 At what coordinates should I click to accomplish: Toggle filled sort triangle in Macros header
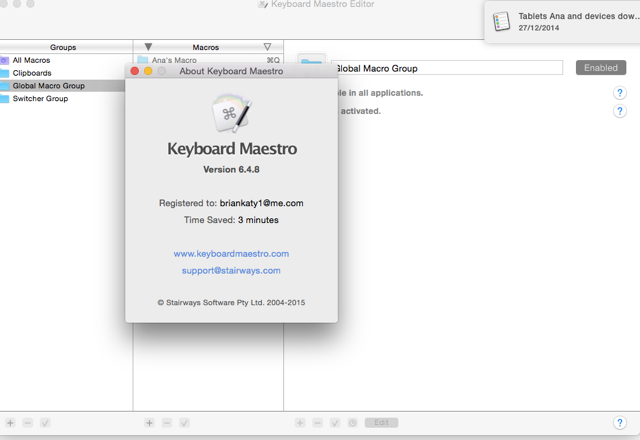pyautogui.click(x=148, y=47)
